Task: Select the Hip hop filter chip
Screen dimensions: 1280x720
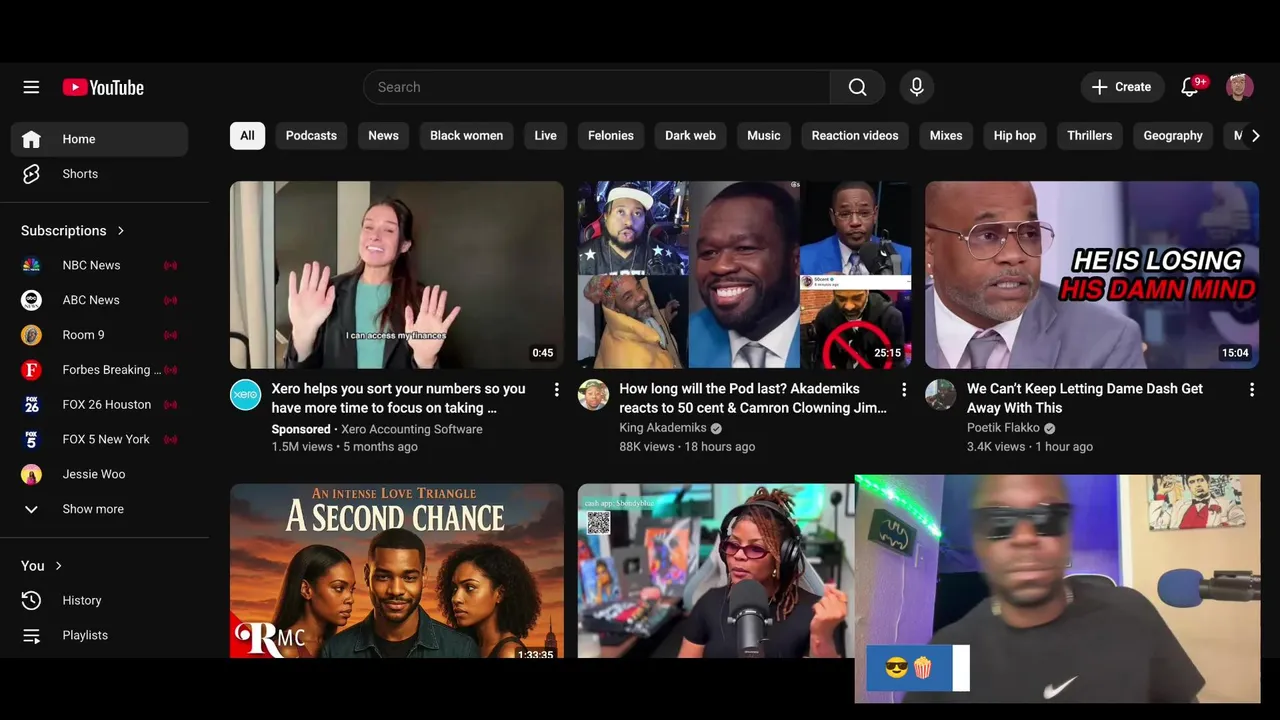Action: (1015, 136)
